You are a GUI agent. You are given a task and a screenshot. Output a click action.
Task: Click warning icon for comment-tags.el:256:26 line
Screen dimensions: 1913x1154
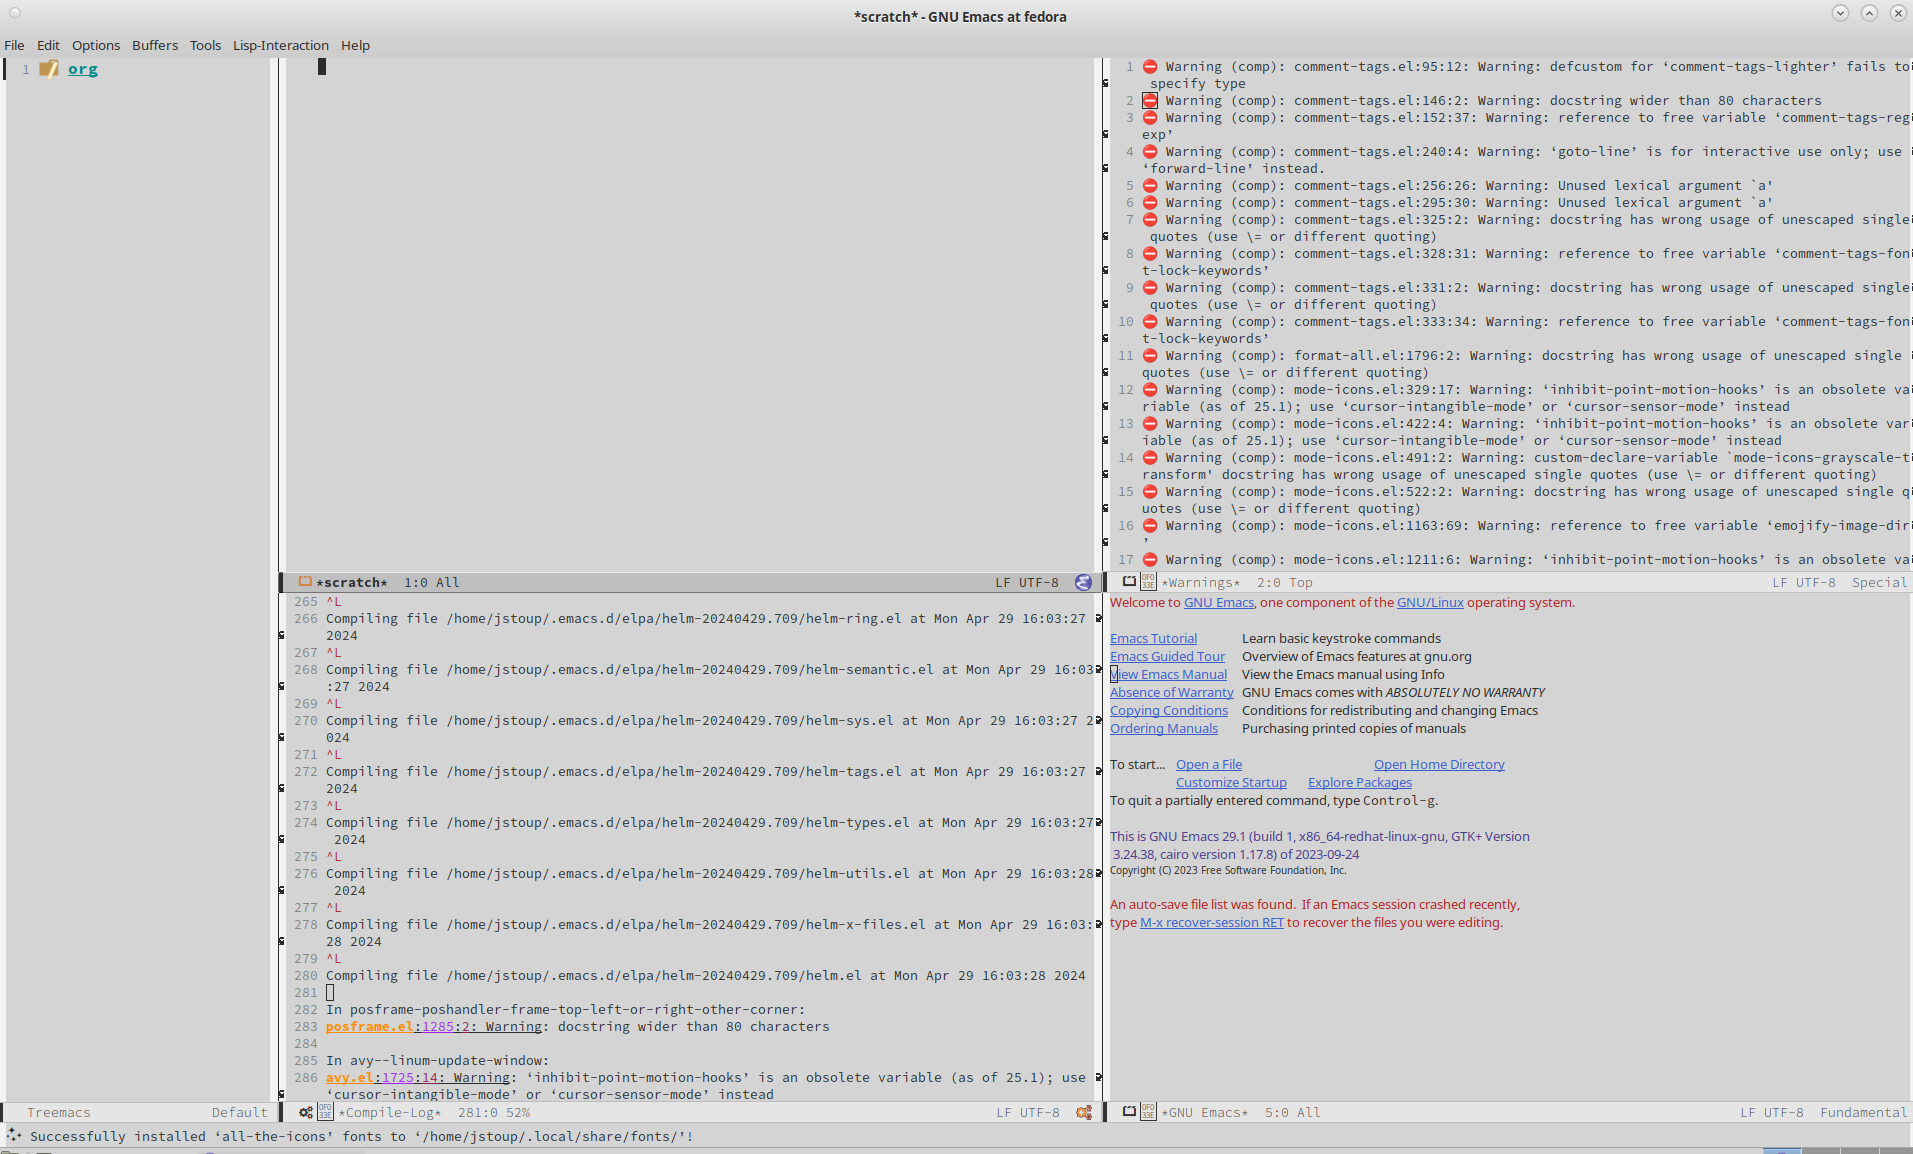coord(1150,185)
